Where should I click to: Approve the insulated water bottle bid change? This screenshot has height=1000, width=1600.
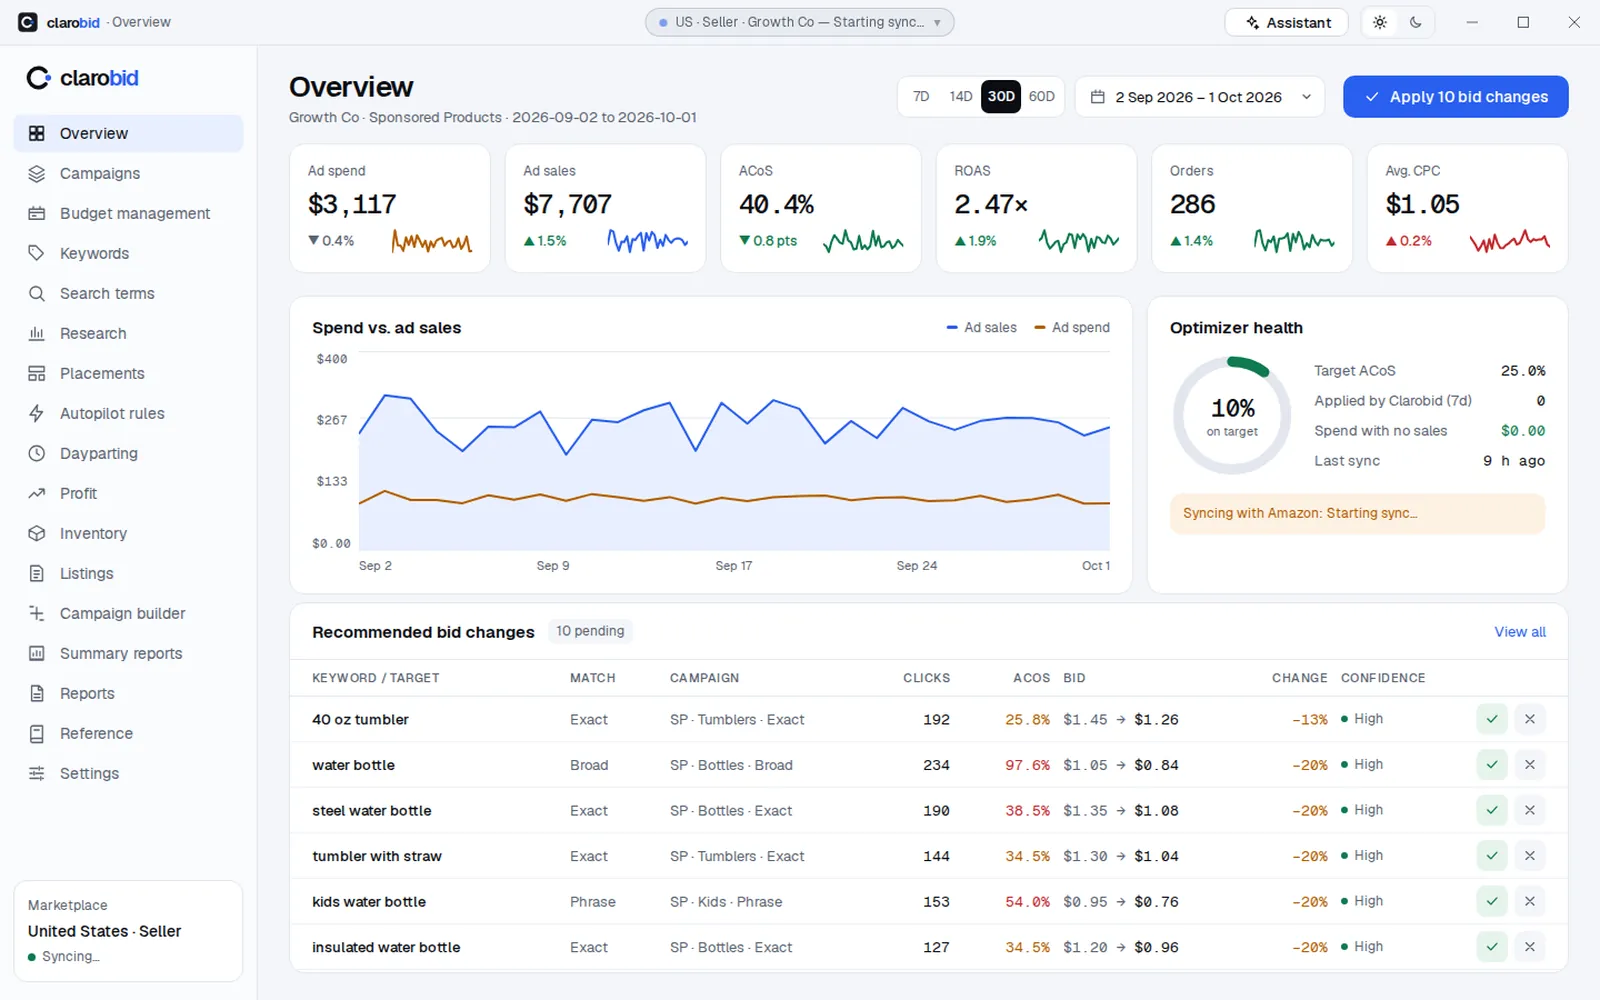point(1492,947)
